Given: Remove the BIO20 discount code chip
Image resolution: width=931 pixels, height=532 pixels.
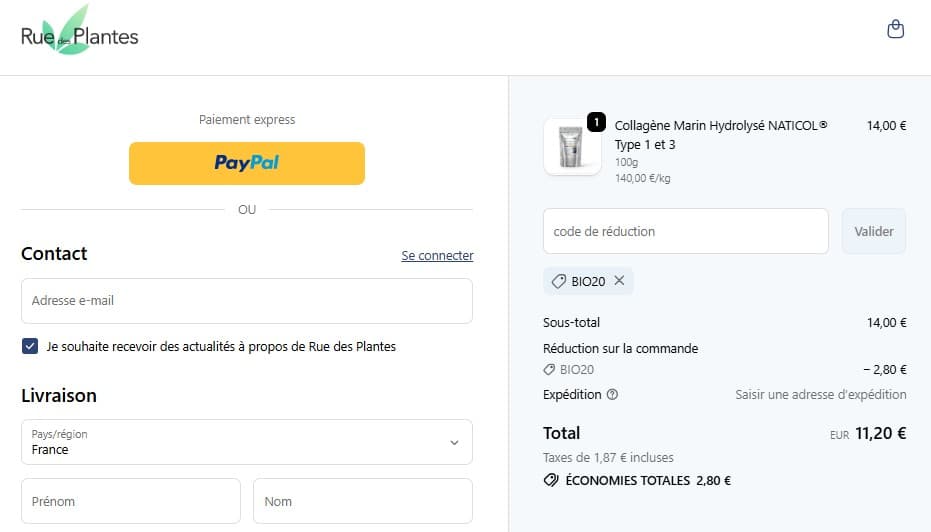Looking at the screenshot, I should (619, 281).
